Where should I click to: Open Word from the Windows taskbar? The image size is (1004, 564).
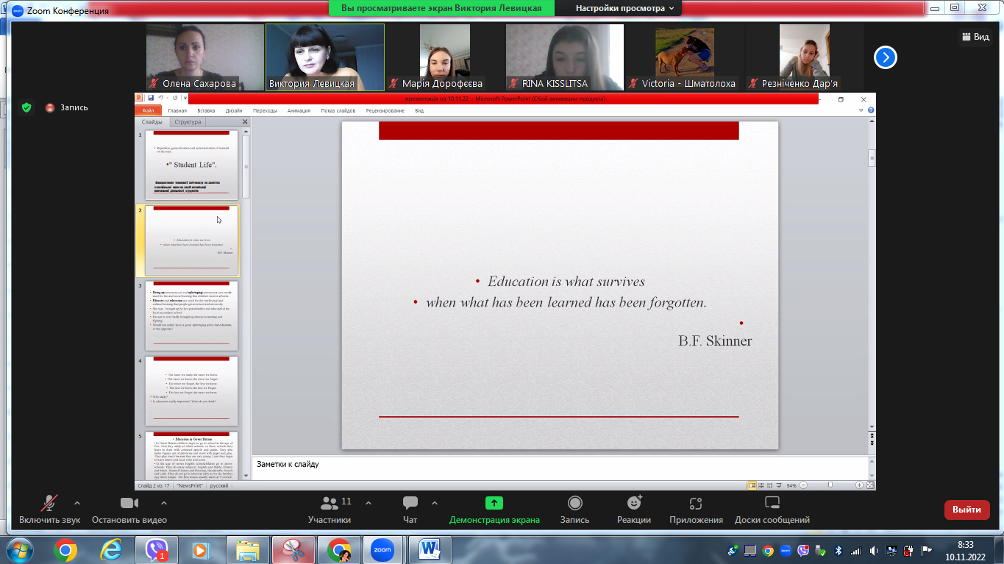point(430,549)
